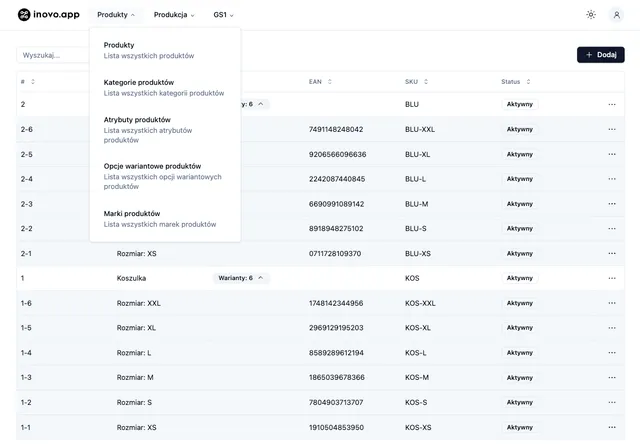Viewport: 640px width, 445px height.
Task: Open row actions menu for KOS-XS
Action: pyautogui.click(x=612, y=427)
